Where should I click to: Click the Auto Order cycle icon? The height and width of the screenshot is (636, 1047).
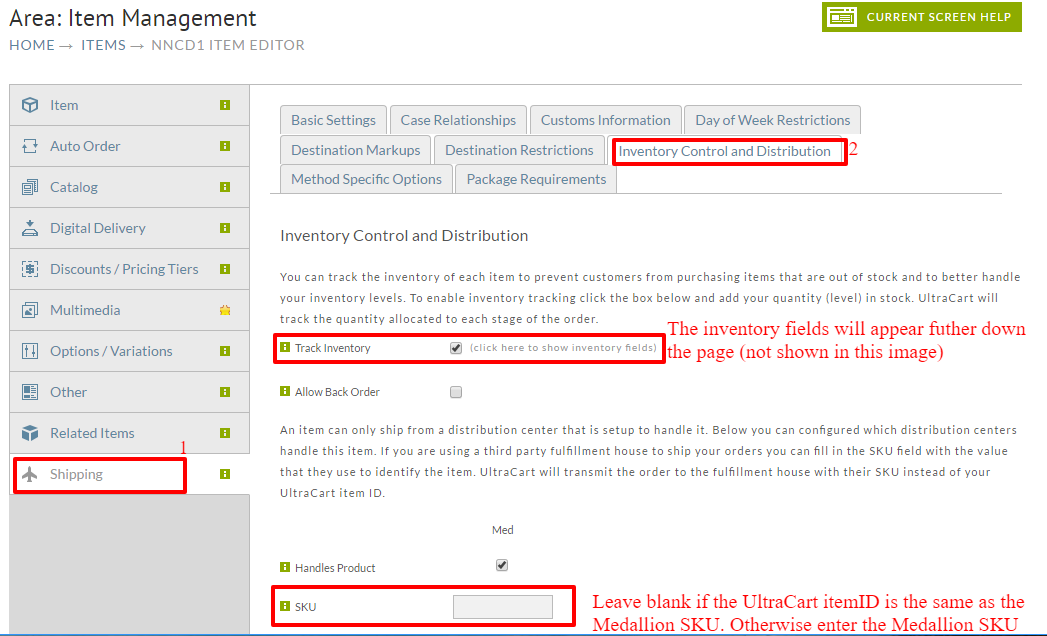(x=29, y=146)
